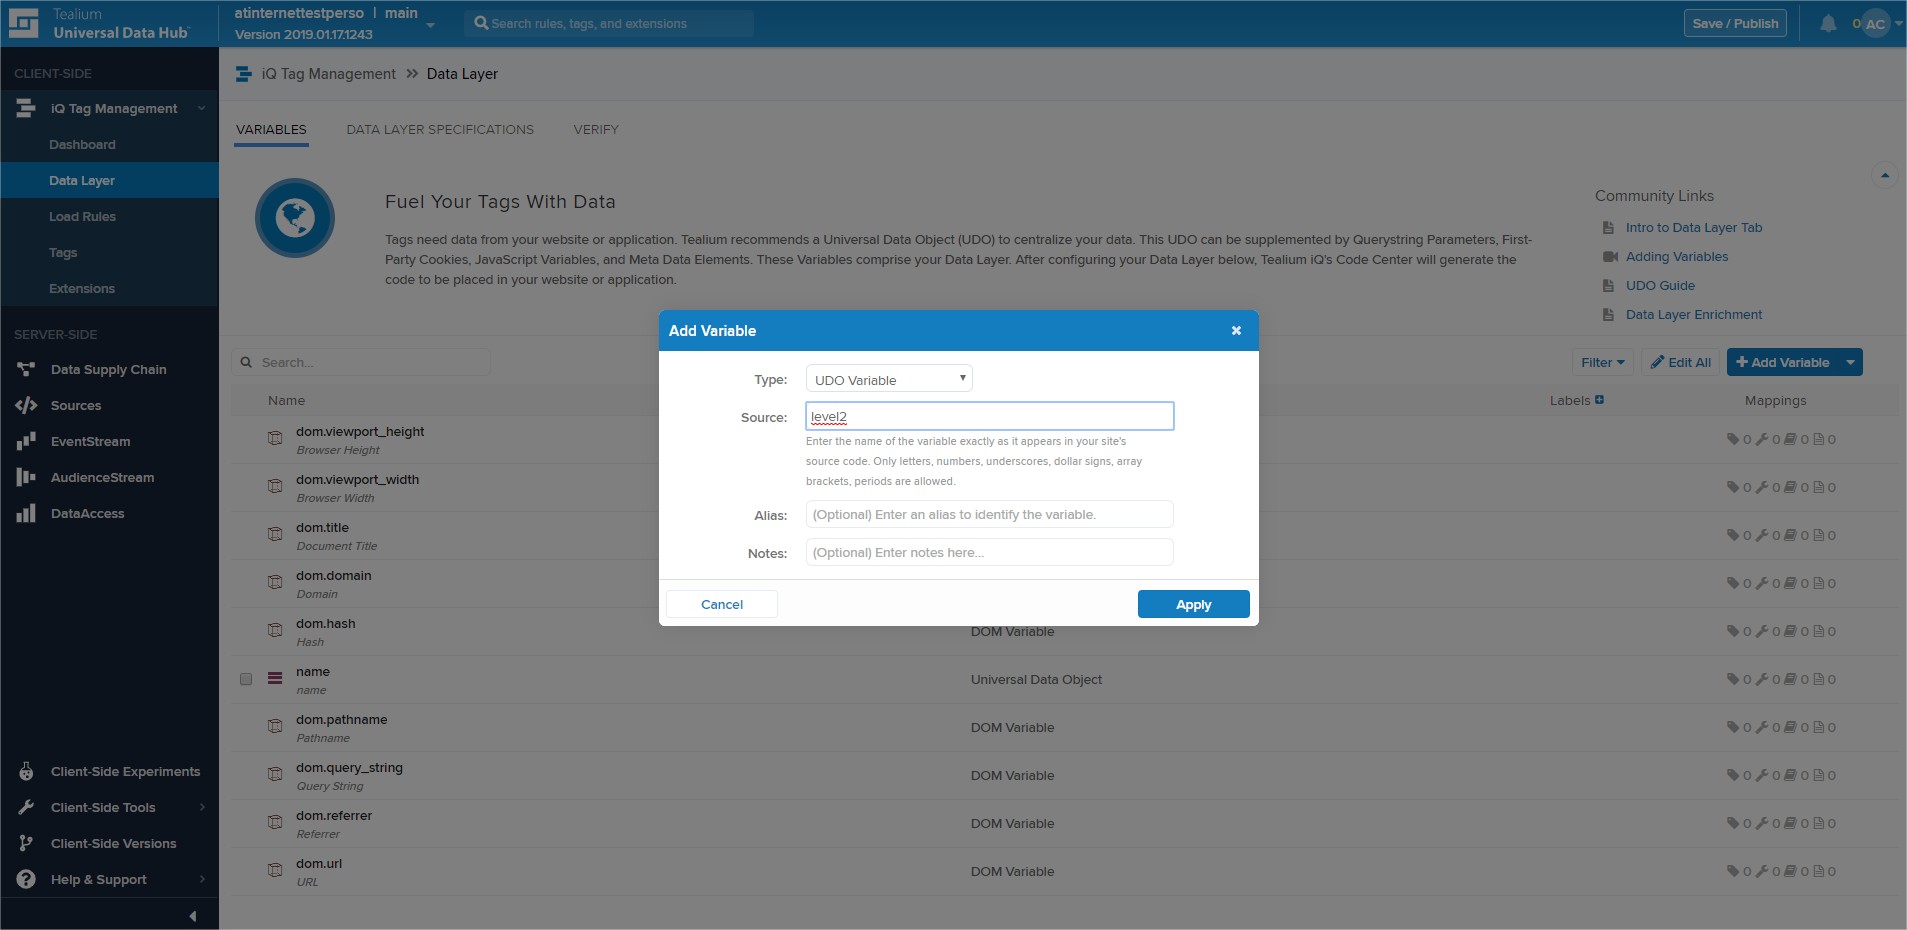Open AudienceStream in the sidebar
This screenshot has width=1907, height=930.
coord(102,478)
